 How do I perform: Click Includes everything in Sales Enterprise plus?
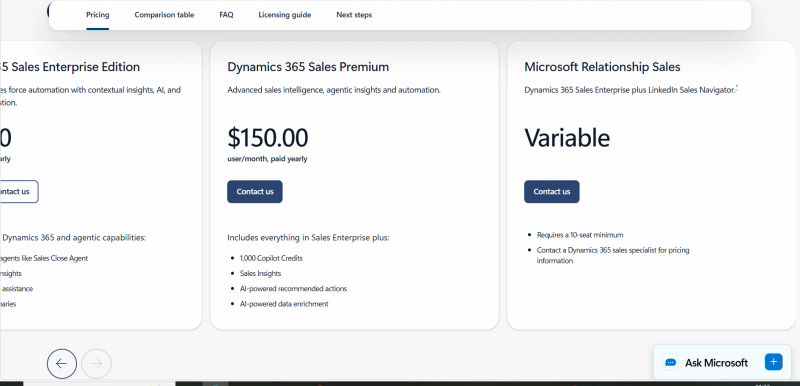click(308, 238)
